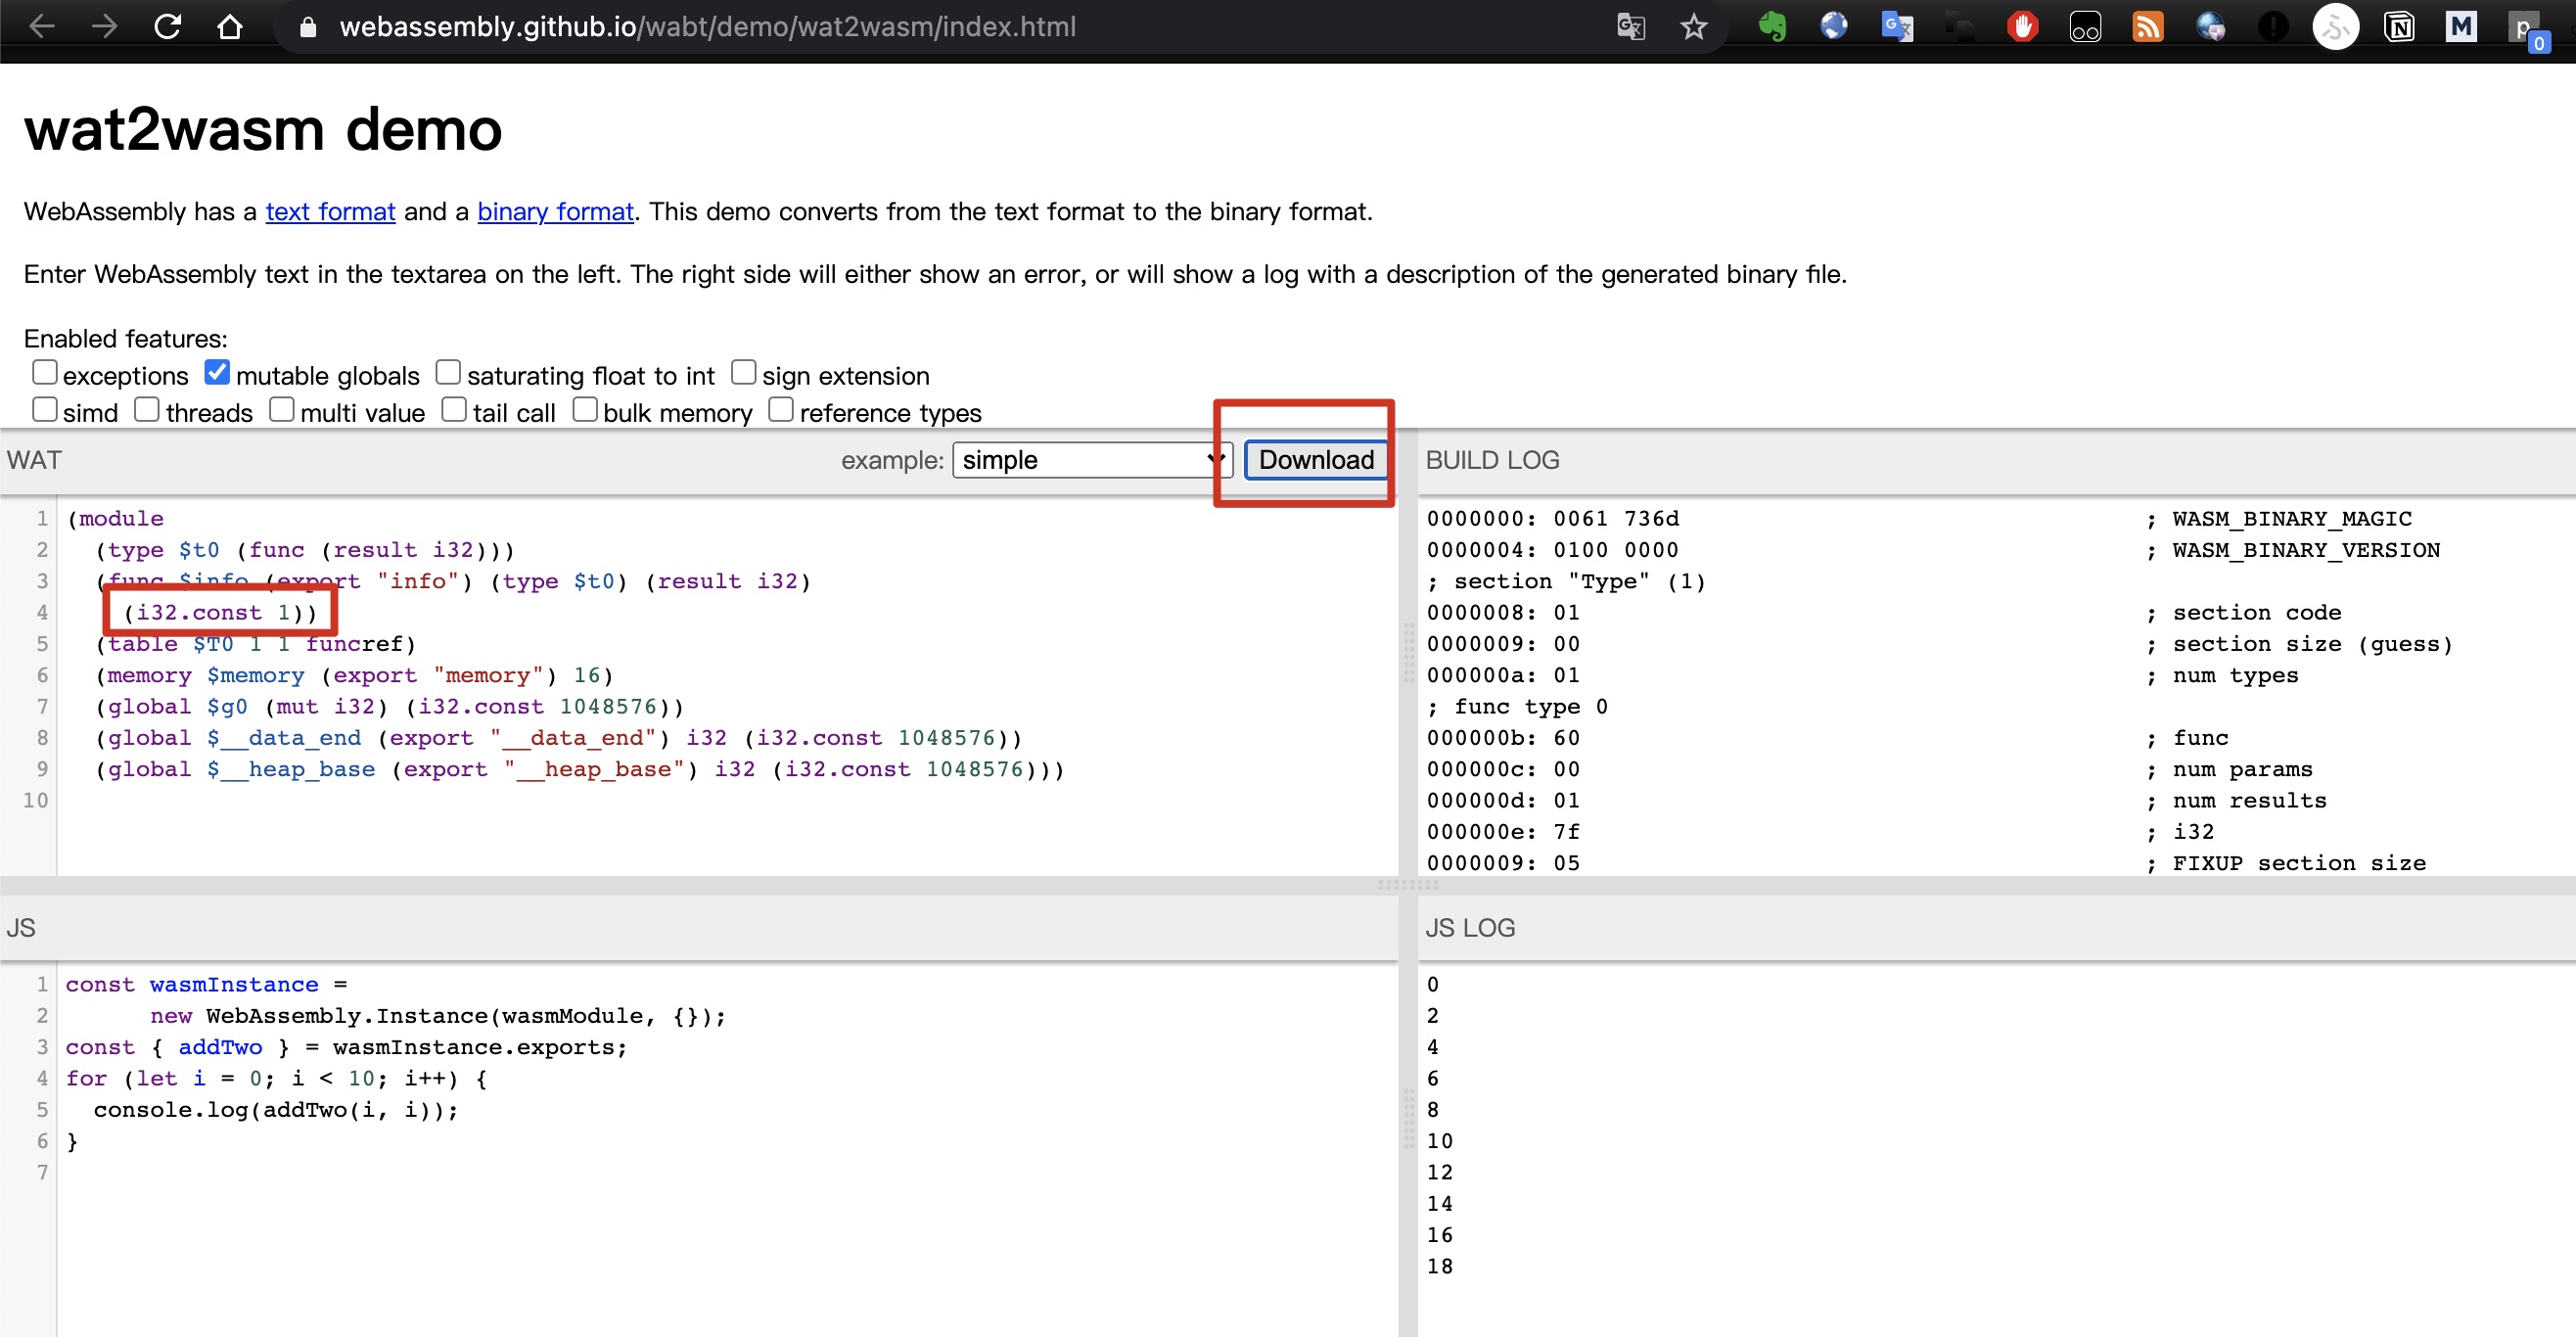Click the Download button

tap(1315, 460)
